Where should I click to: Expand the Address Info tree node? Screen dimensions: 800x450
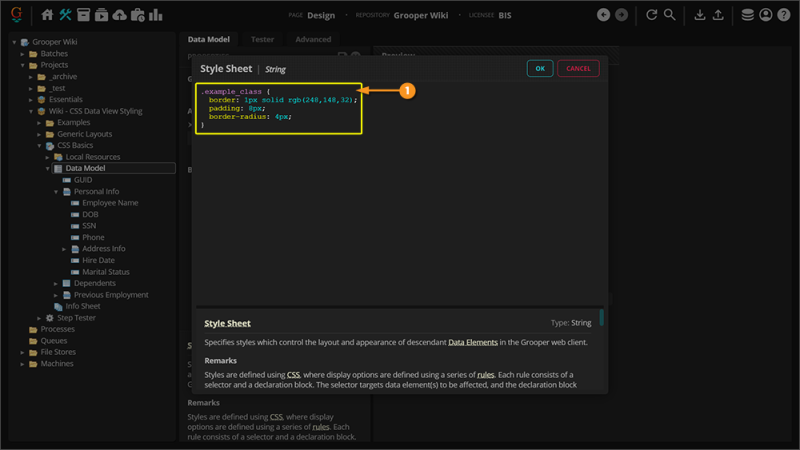65,249
